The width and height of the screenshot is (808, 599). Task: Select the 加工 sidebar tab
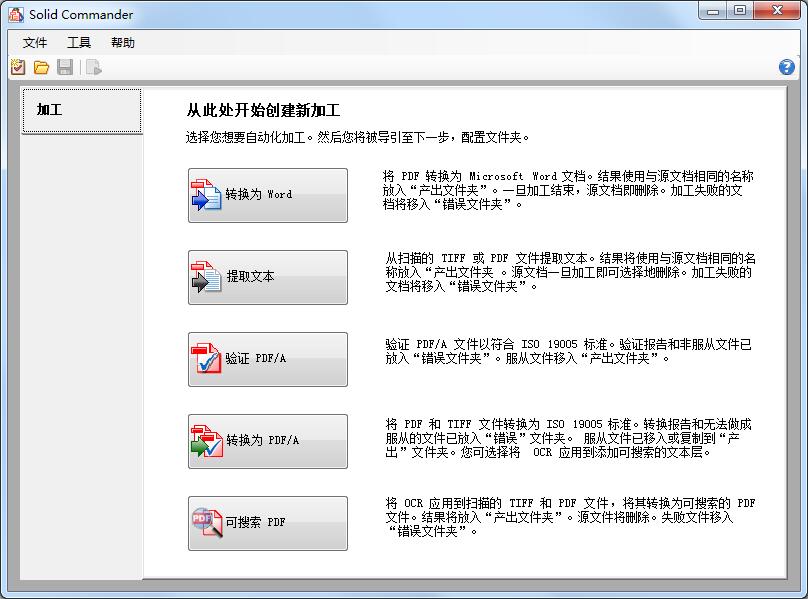point(82,111)
